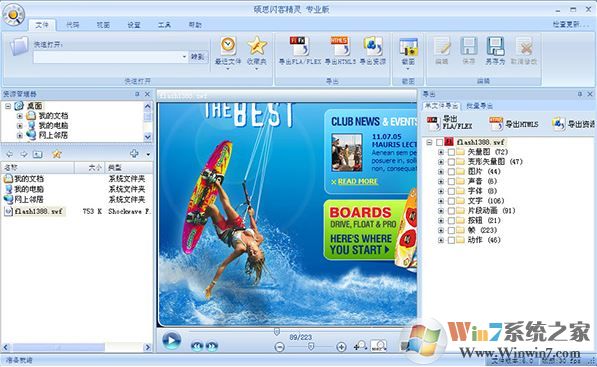This screenshot has height=367, width=597.
Task: Collapse the flash1388.swf root node
Action: coord(429,142)
